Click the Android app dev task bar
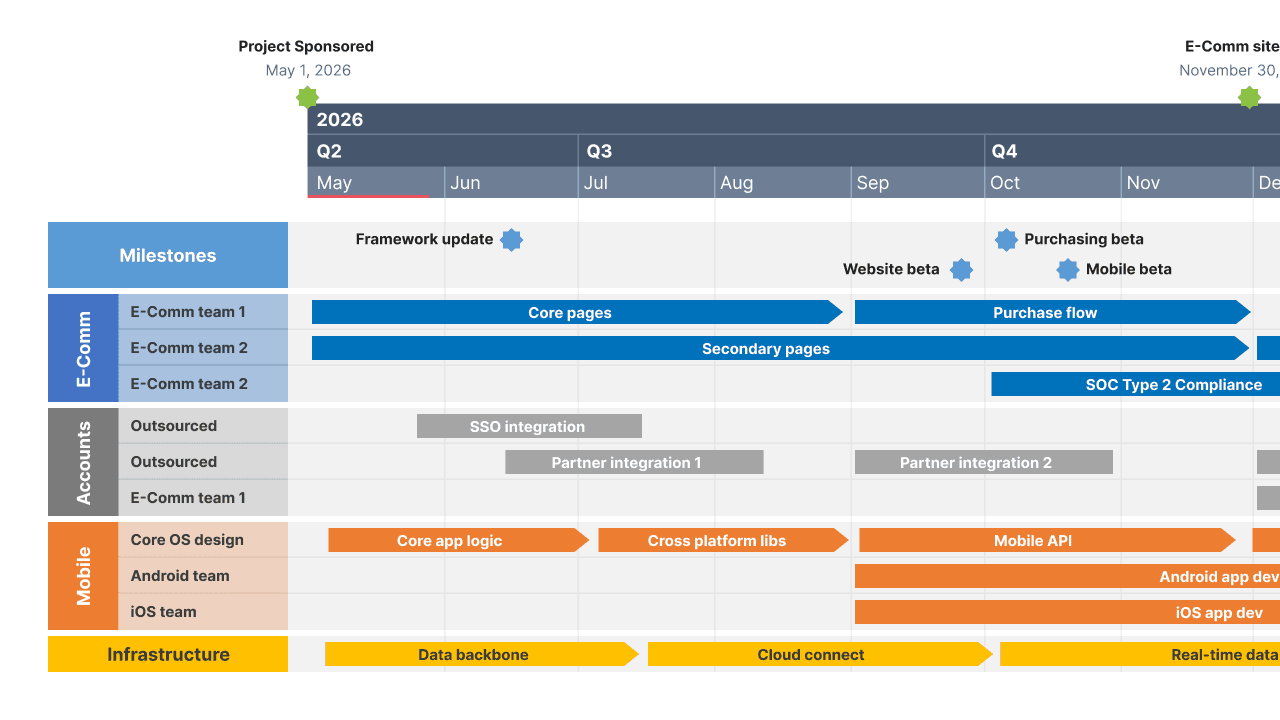 tap(1067, 577)
